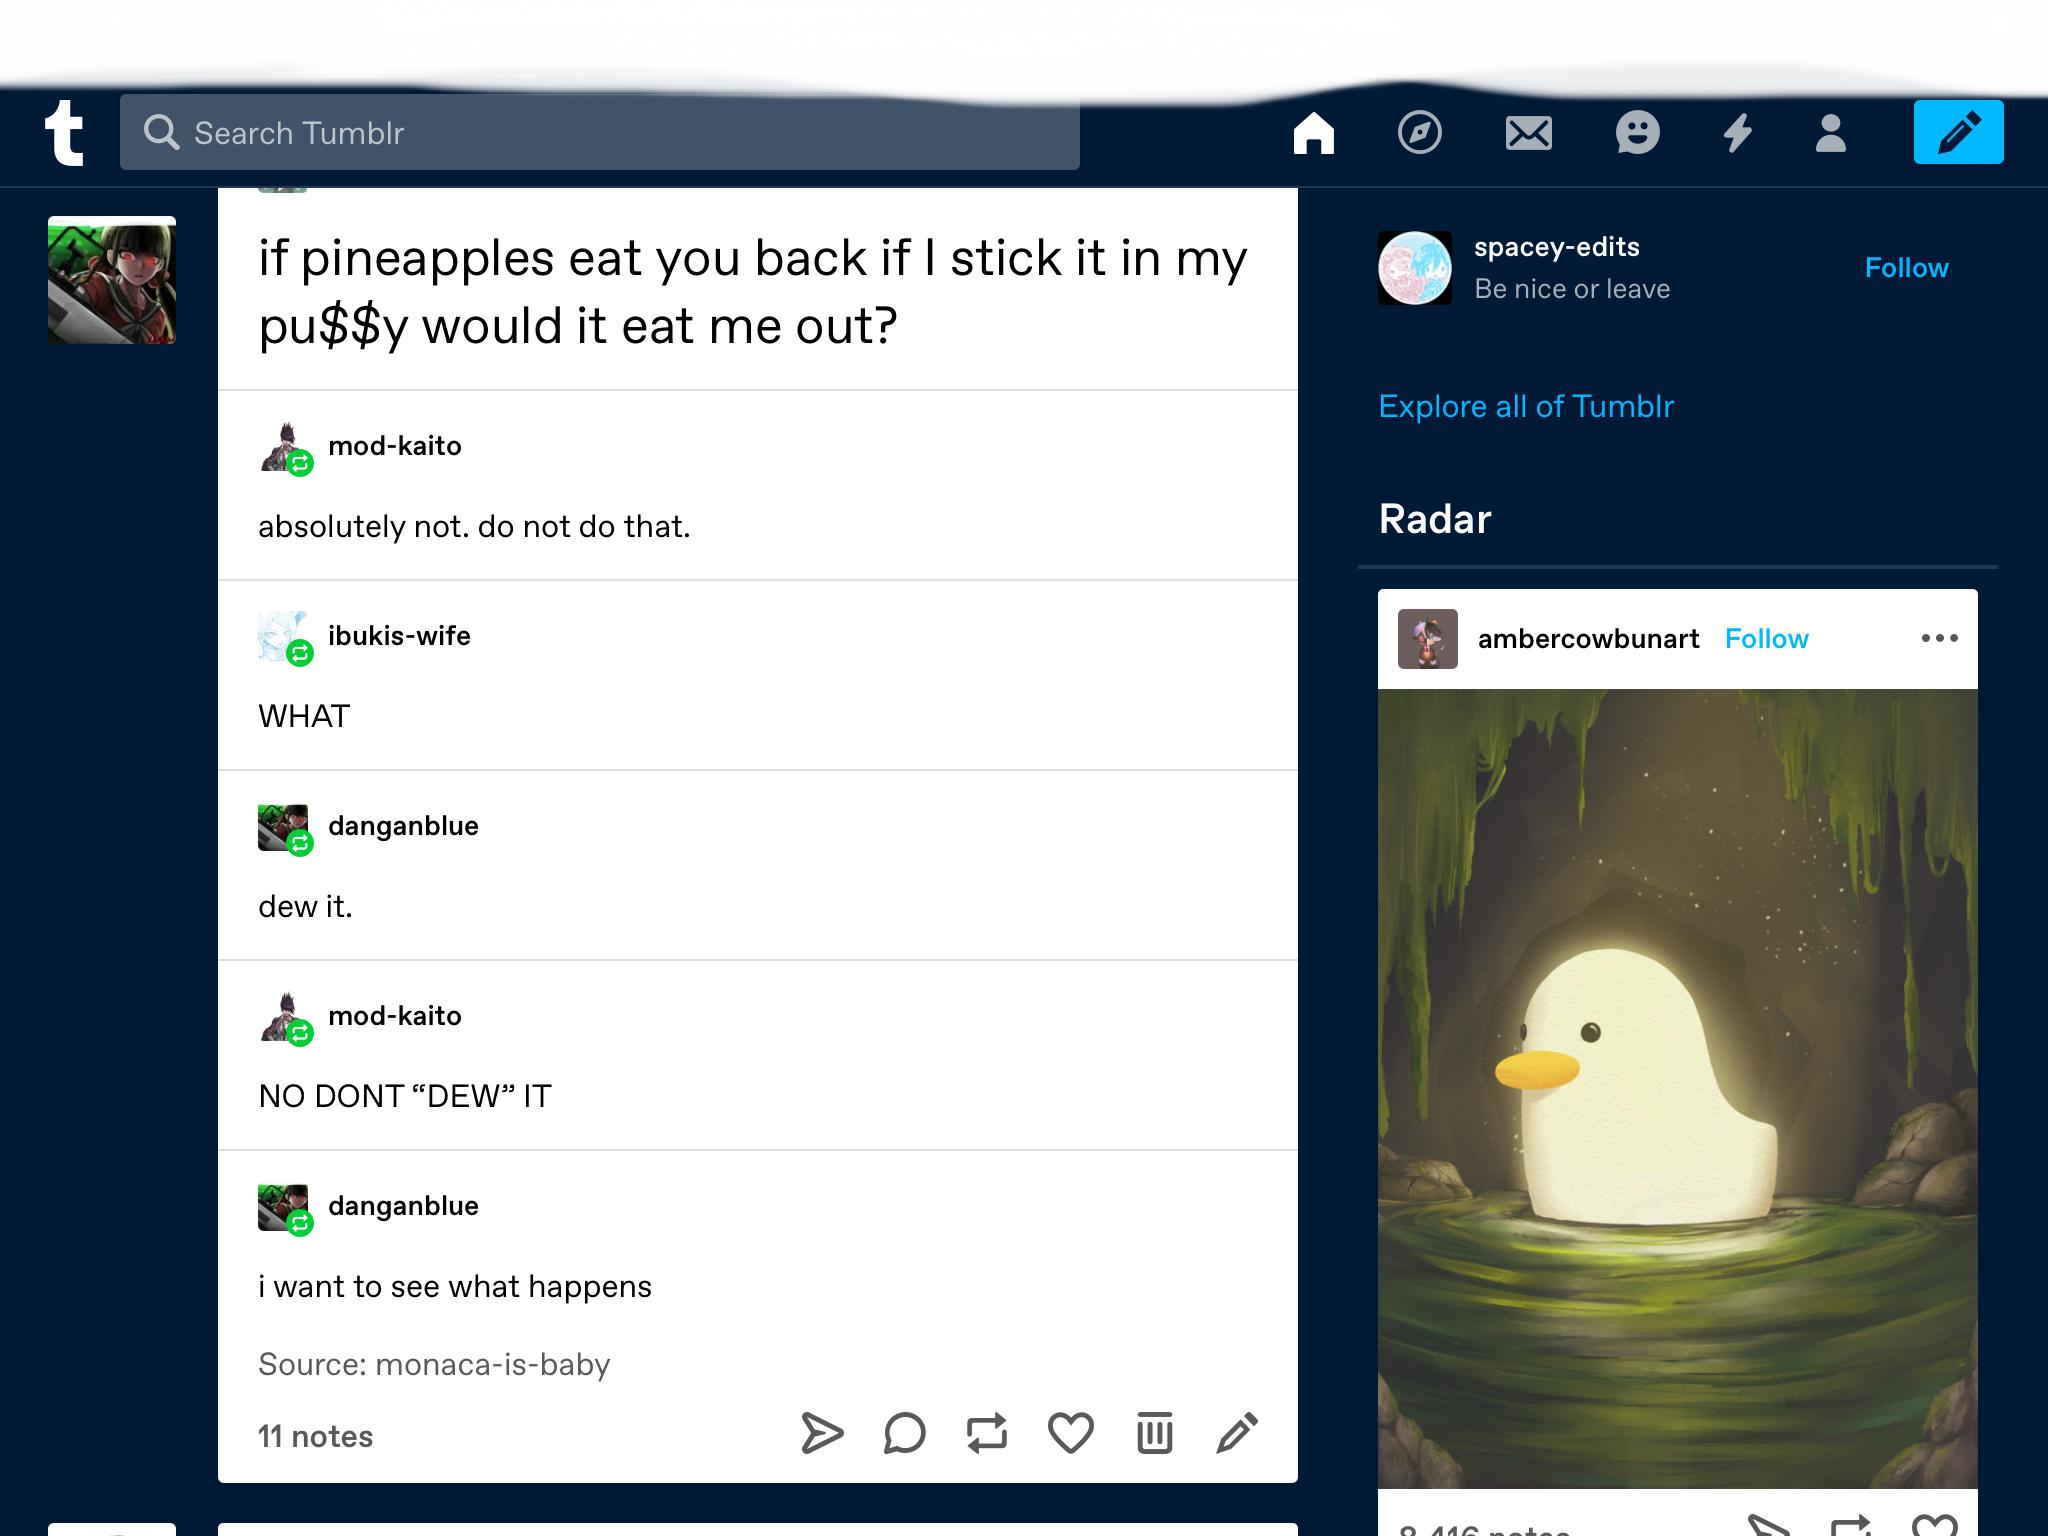
Task: Click the Tumblr logo
Action: pos(64,133)
